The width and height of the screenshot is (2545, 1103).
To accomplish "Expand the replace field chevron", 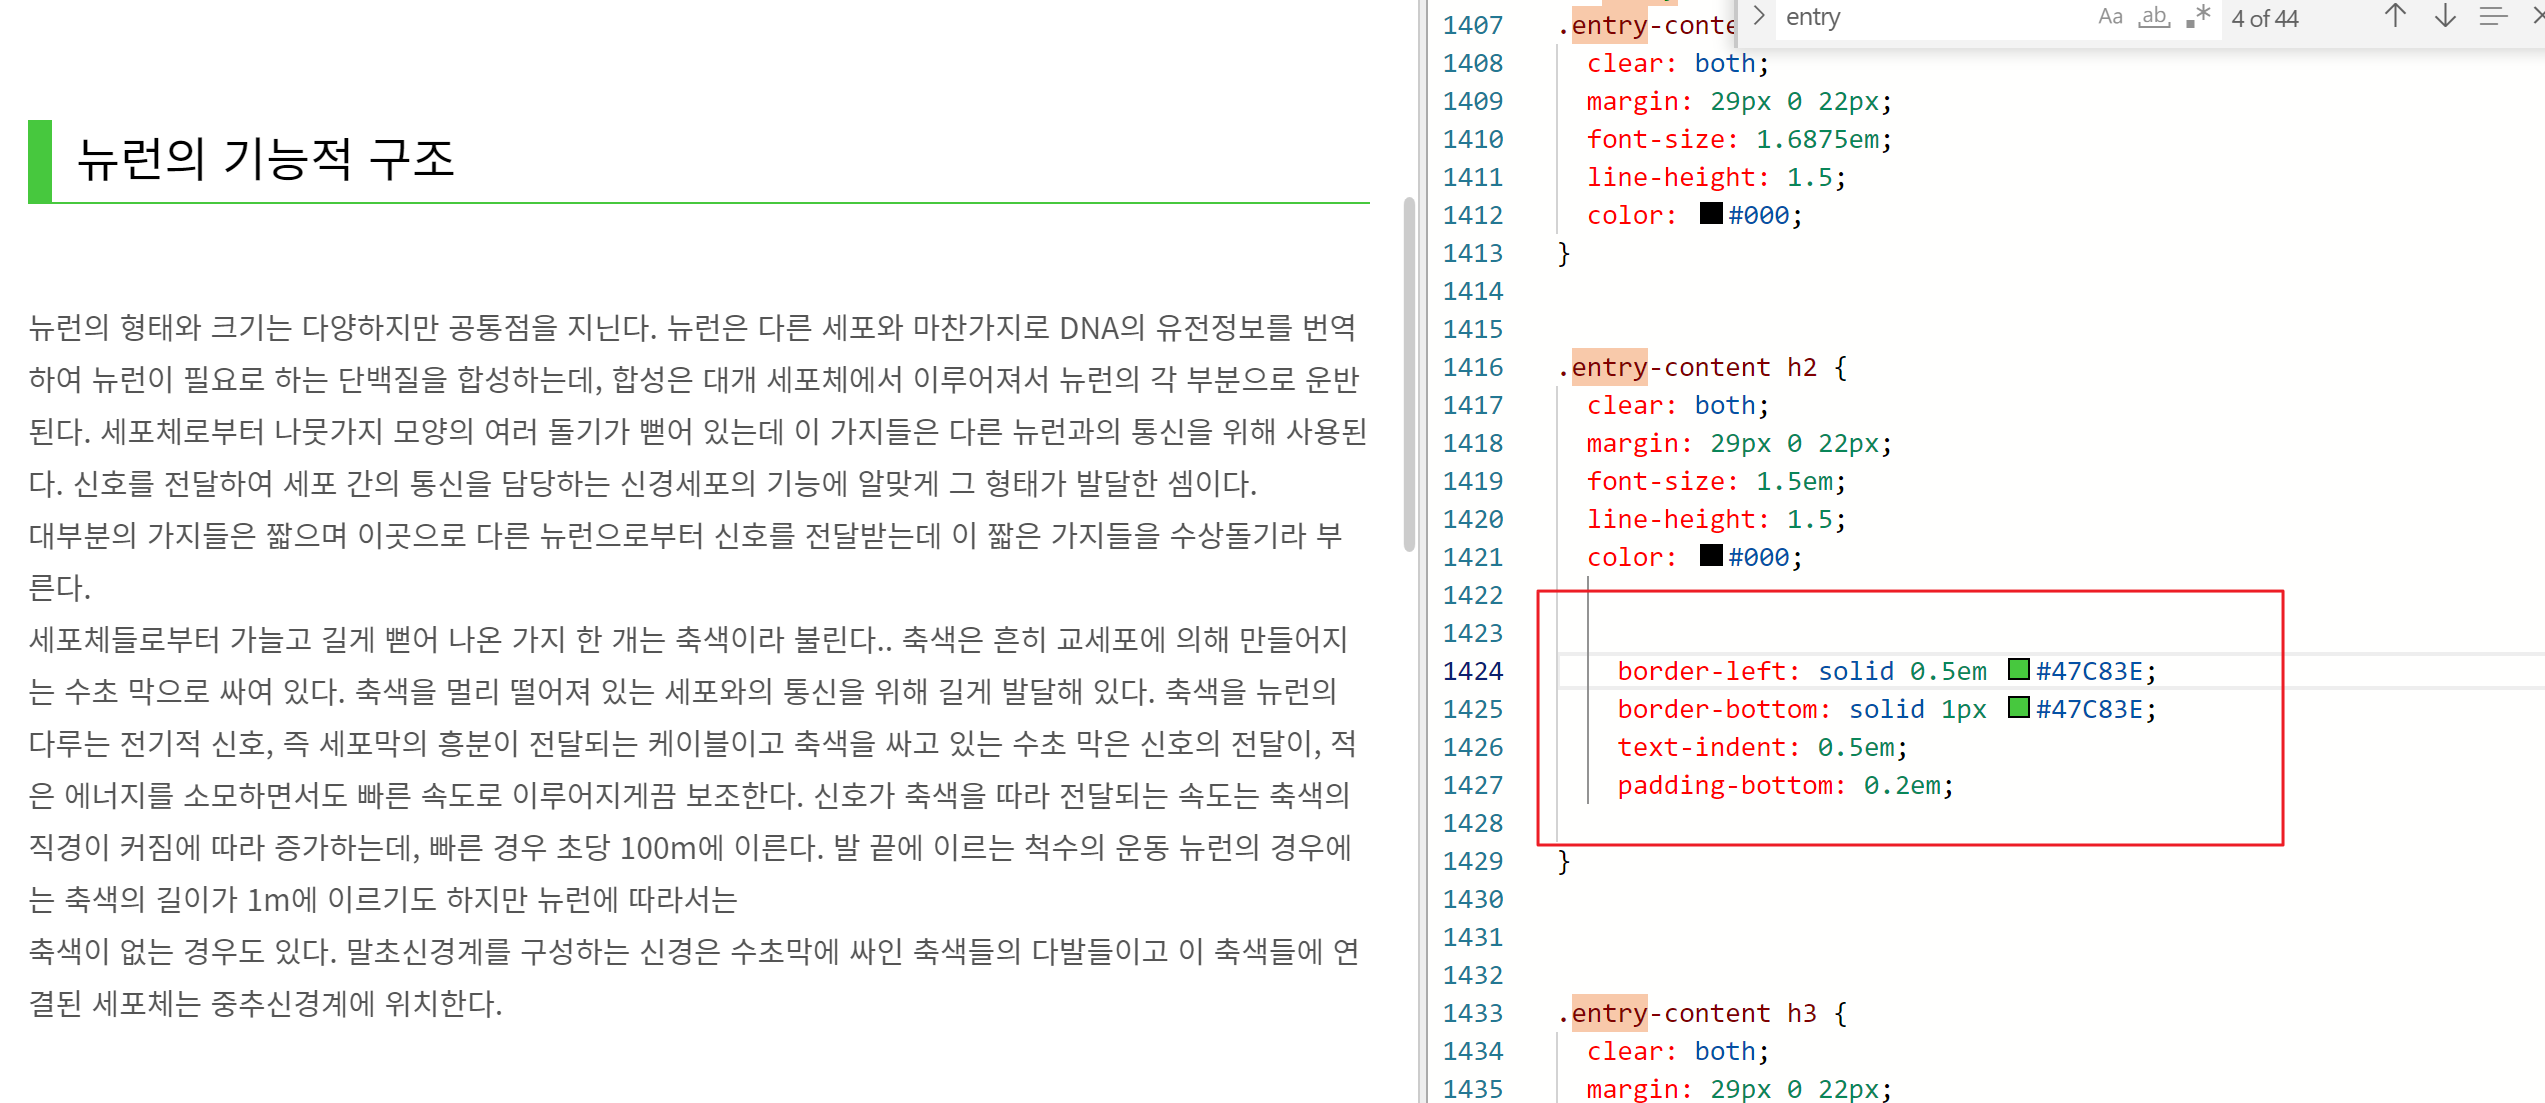I will 1759,16.
